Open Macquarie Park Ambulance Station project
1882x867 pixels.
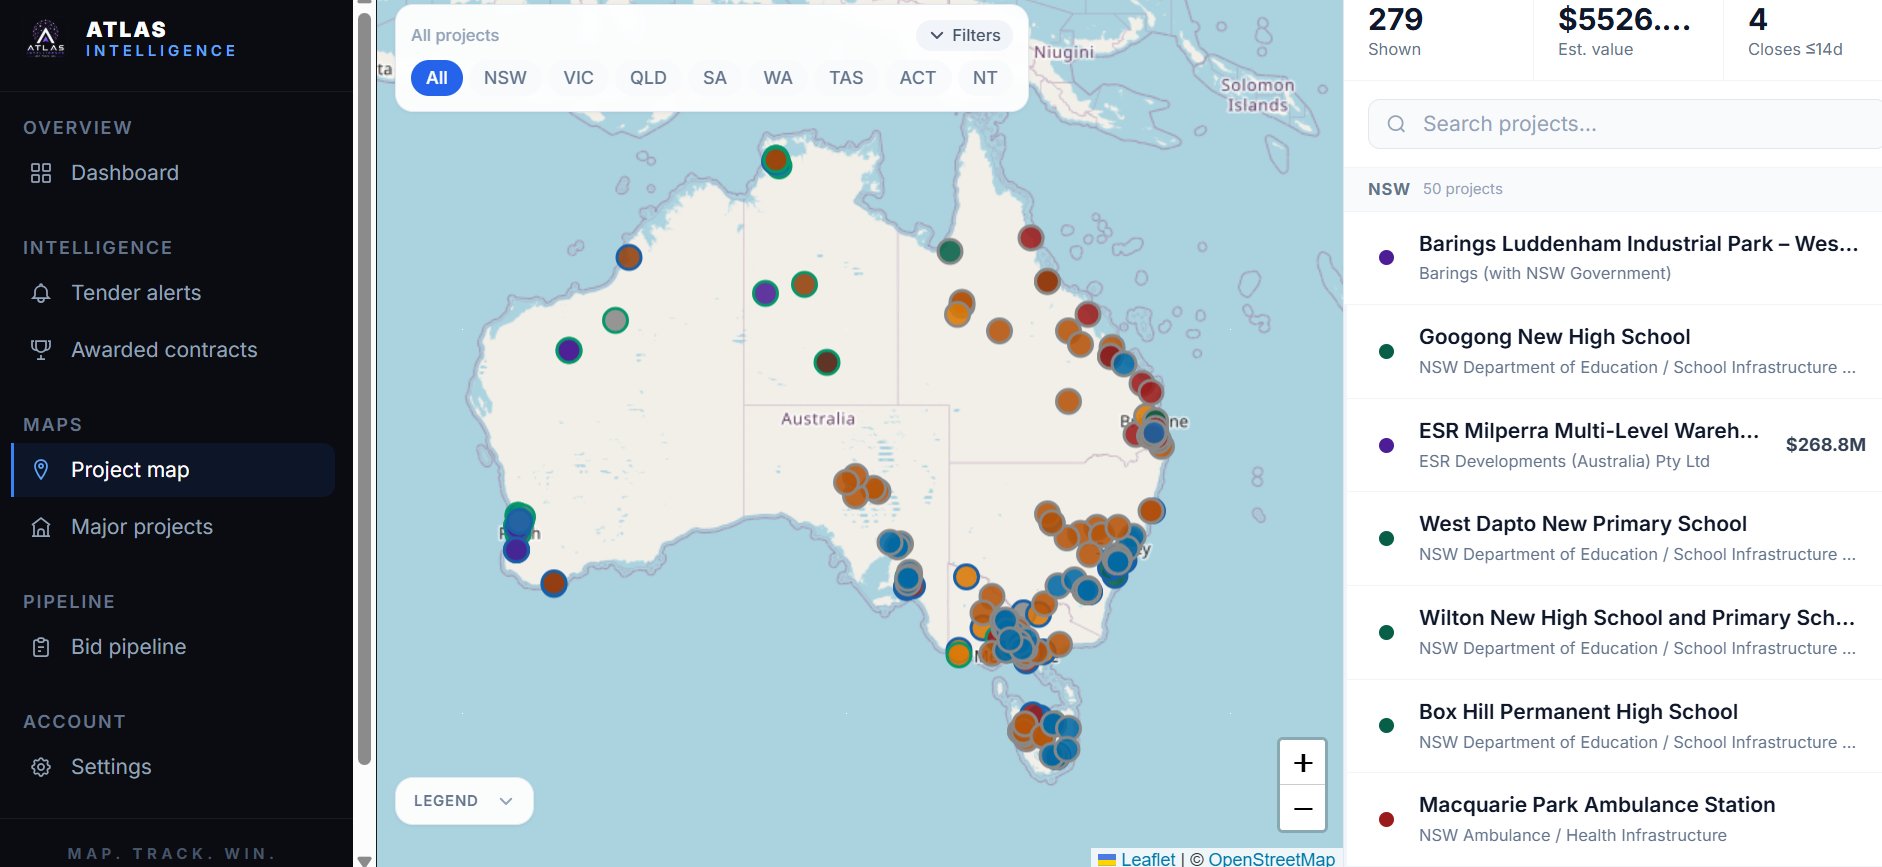[1613, 819]
